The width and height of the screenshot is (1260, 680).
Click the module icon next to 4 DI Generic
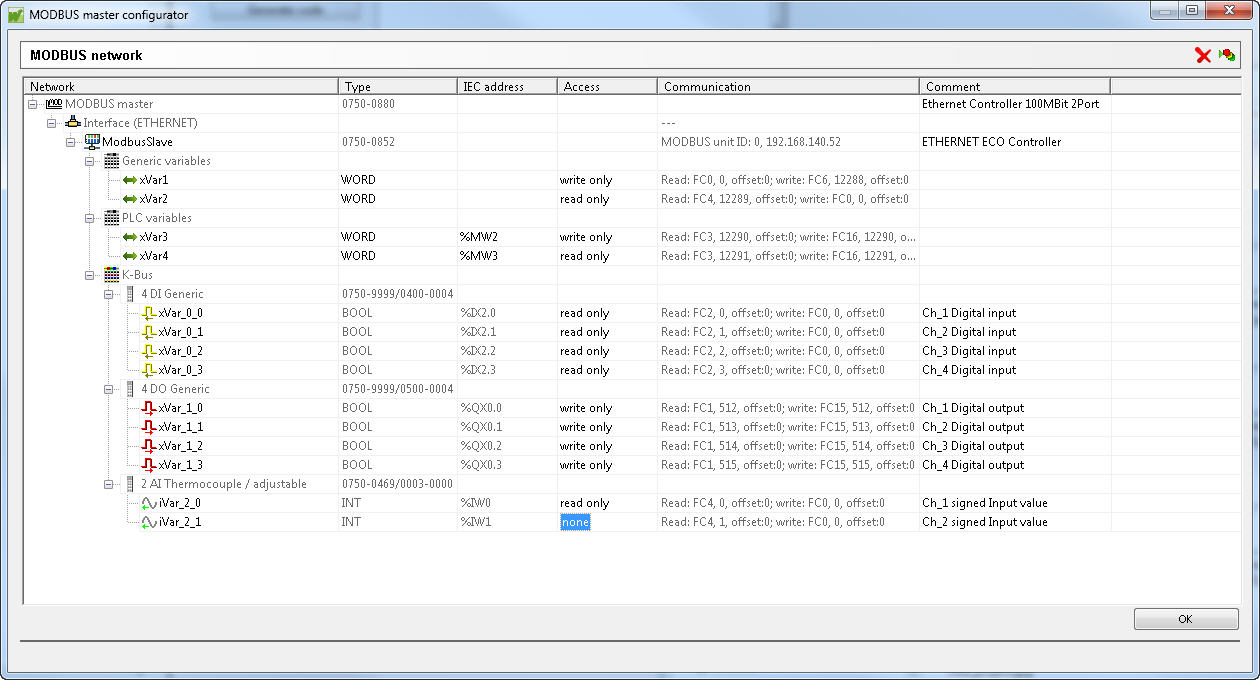pyautogui.click(x=128, y=293)
